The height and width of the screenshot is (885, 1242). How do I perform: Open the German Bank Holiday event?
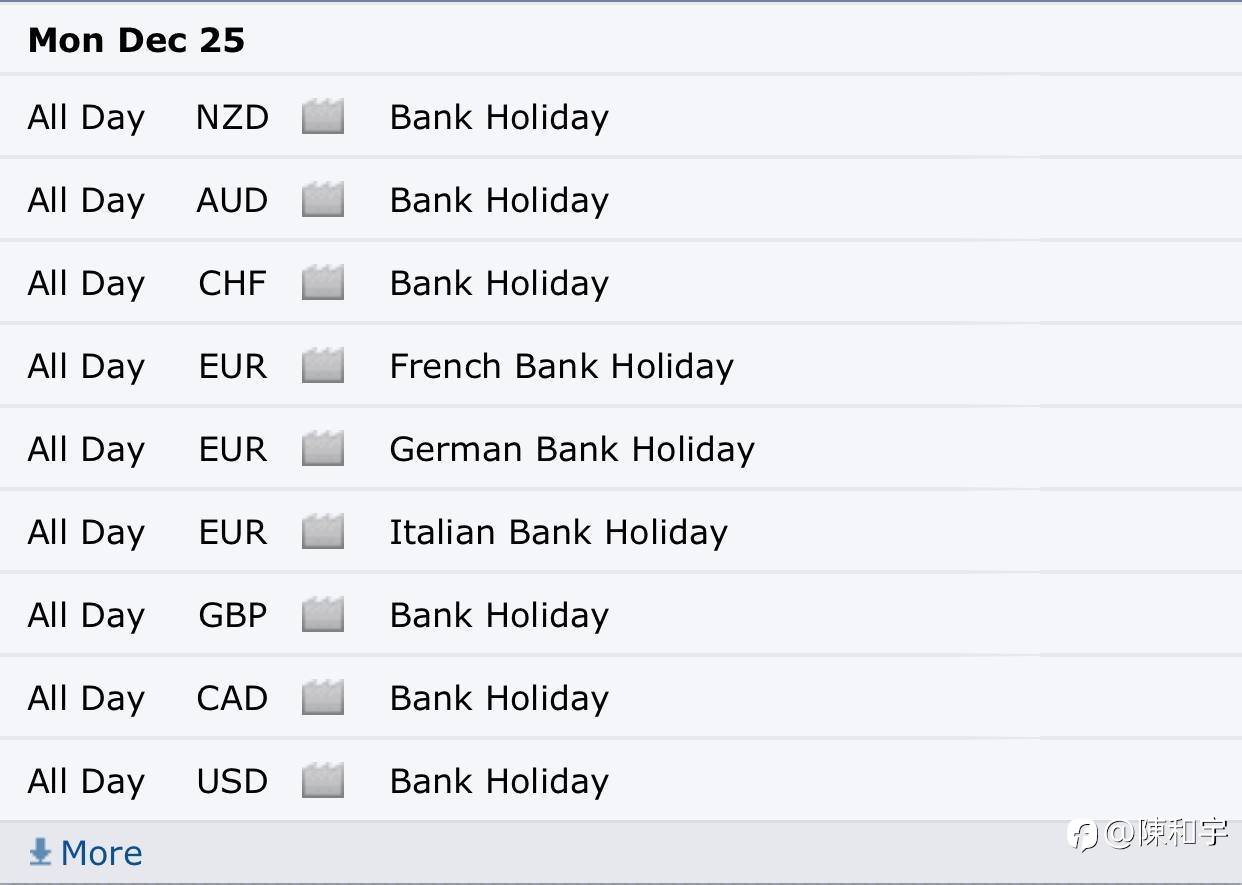tap(572, 449)
